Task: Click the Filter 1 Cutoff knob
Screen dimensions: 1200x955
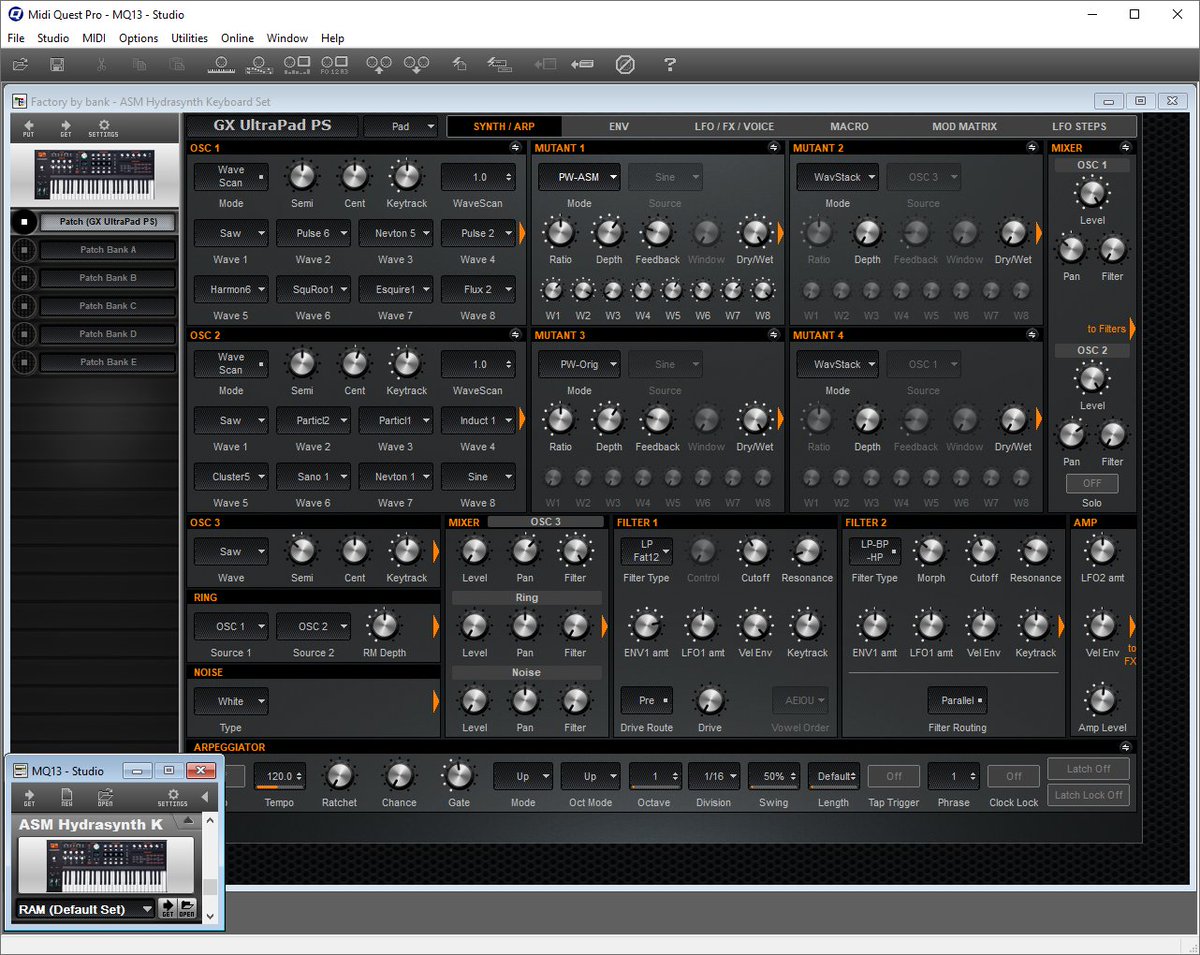Action: pos(755,551)
